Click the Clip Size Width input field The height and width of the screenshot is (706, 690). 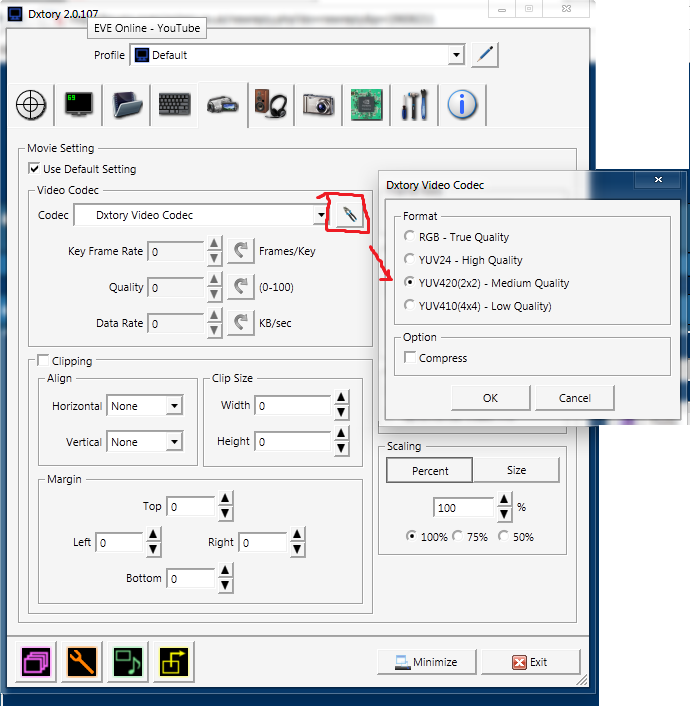point(294,406)
